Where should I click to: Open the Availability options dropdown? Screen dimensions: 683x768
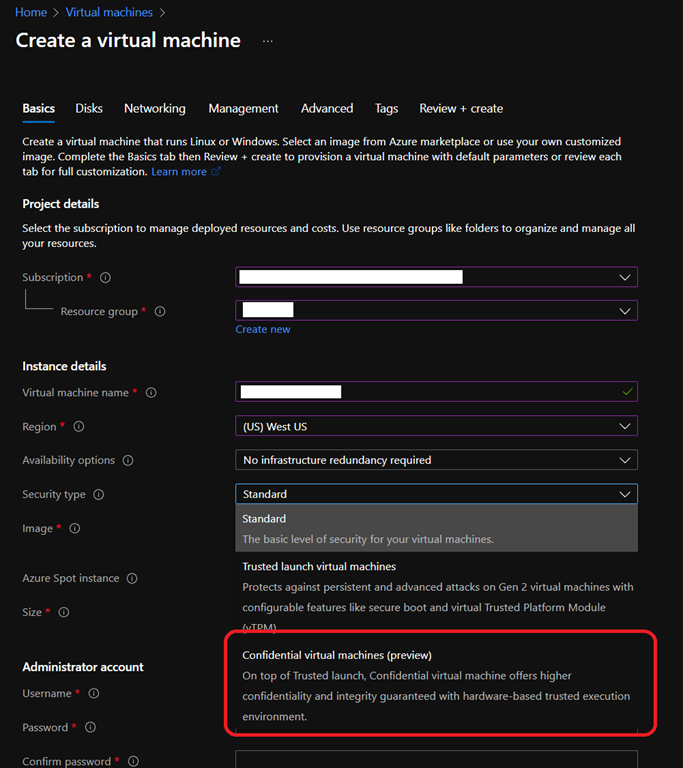coord(436,460)
